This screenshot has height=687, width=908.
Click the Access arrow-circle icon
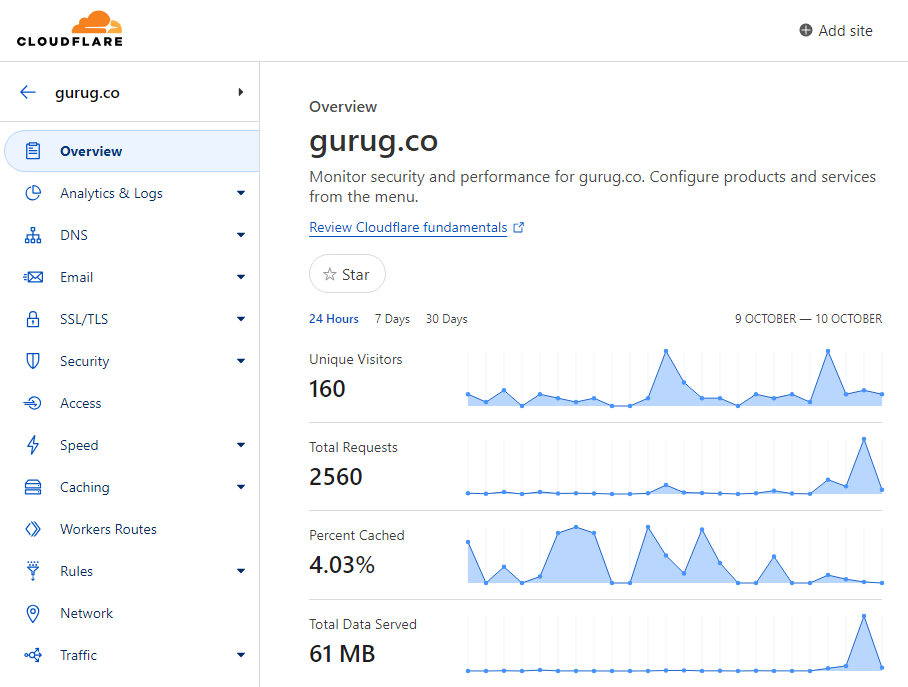pos(33,403)
